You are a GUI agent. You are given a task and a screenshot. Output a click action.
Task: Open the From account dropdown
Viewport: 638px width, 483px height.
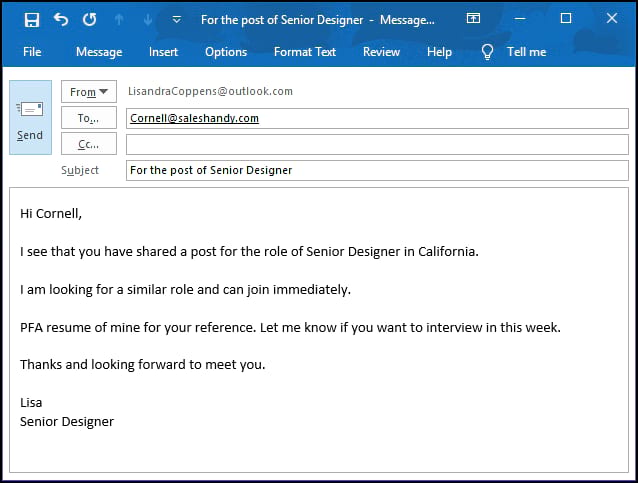89,92
